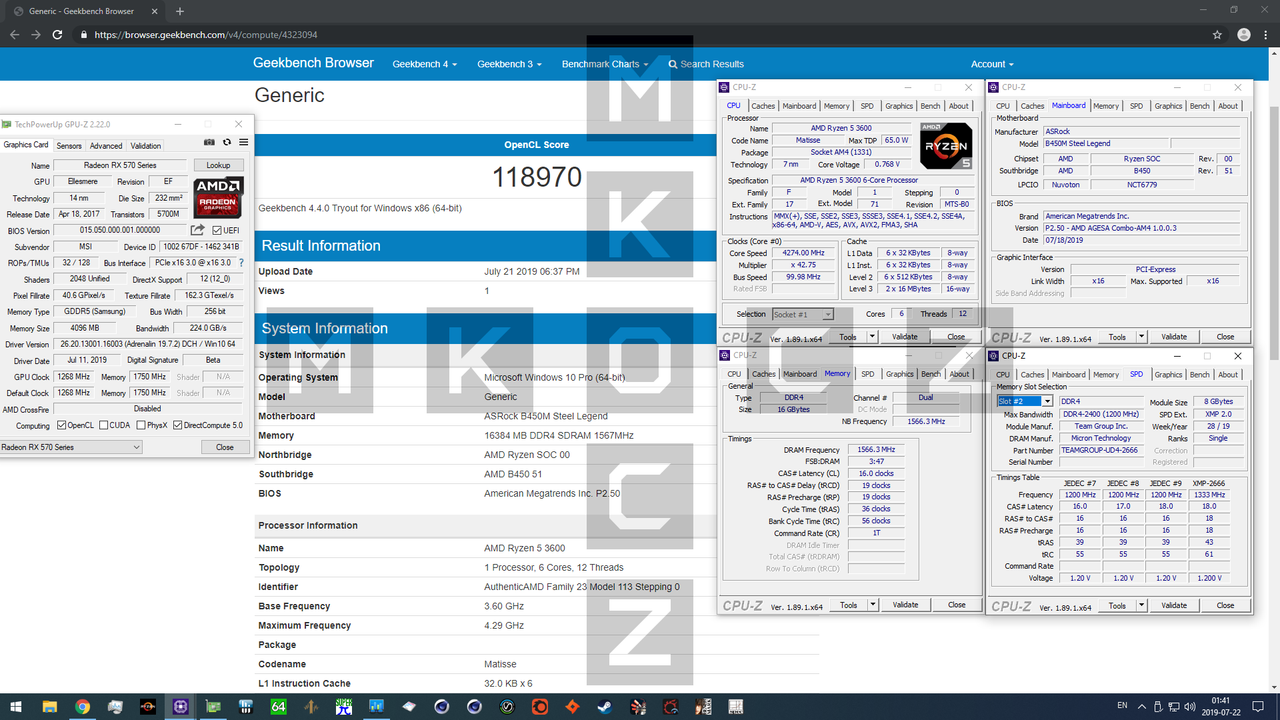
Task: Open the Tools dropdown arrow in CPU-Z SPD window
Action: coord(1144,605)
